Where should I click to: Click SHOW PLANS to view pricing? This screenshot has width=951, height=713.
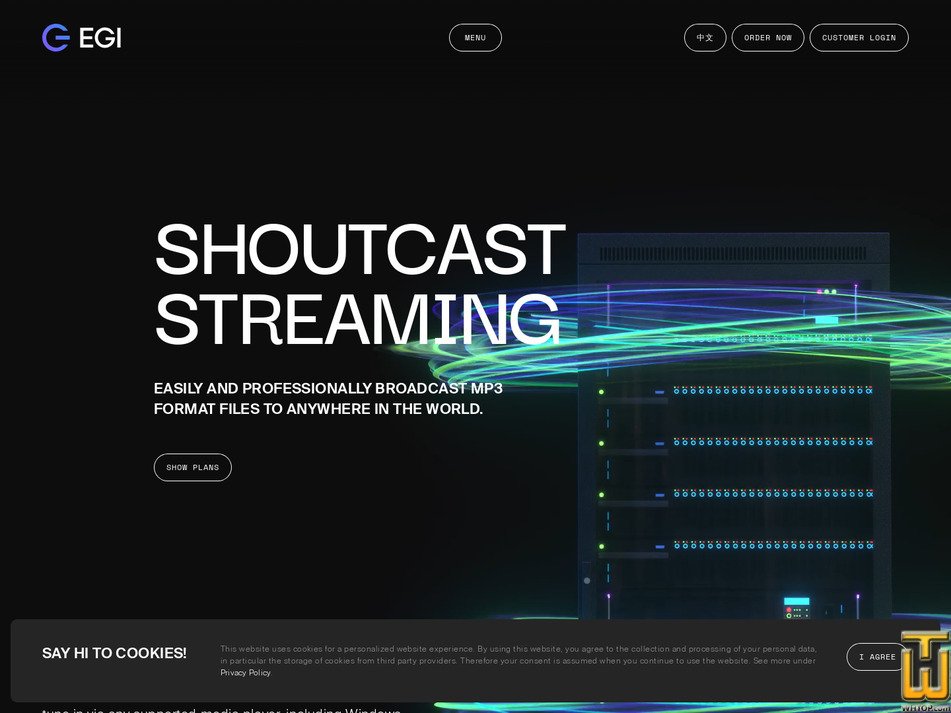coord(192,467)
